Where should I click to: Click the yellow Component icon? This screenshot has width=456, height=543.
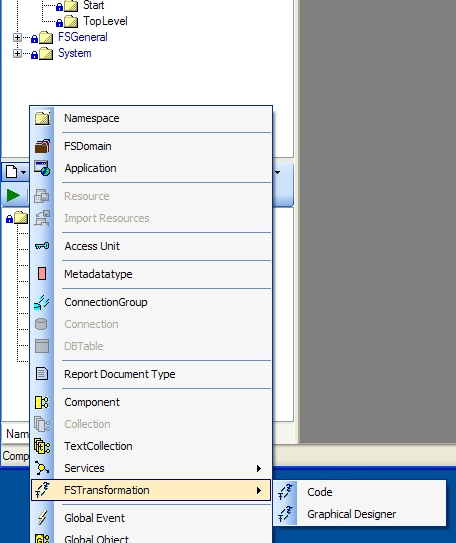click(42, 402)
